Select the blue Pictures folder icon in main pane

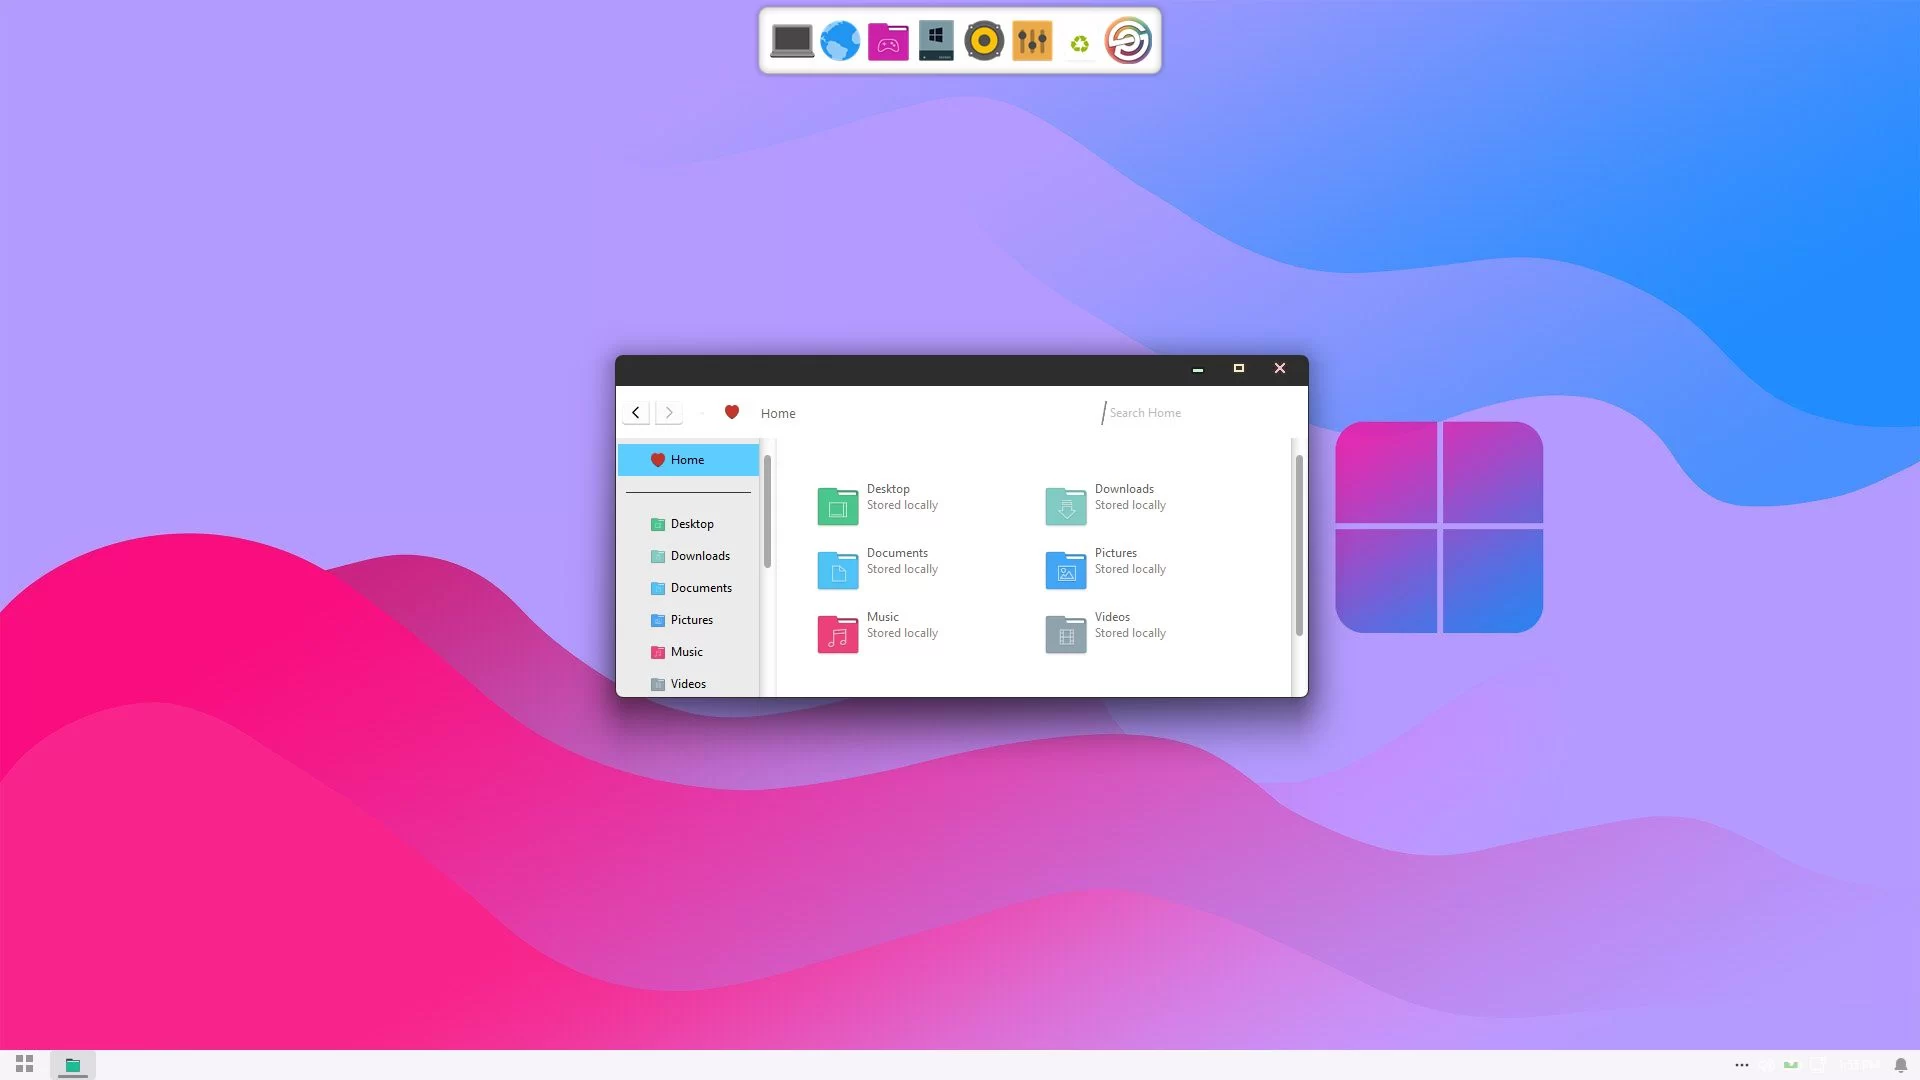tap(1066, 570)
